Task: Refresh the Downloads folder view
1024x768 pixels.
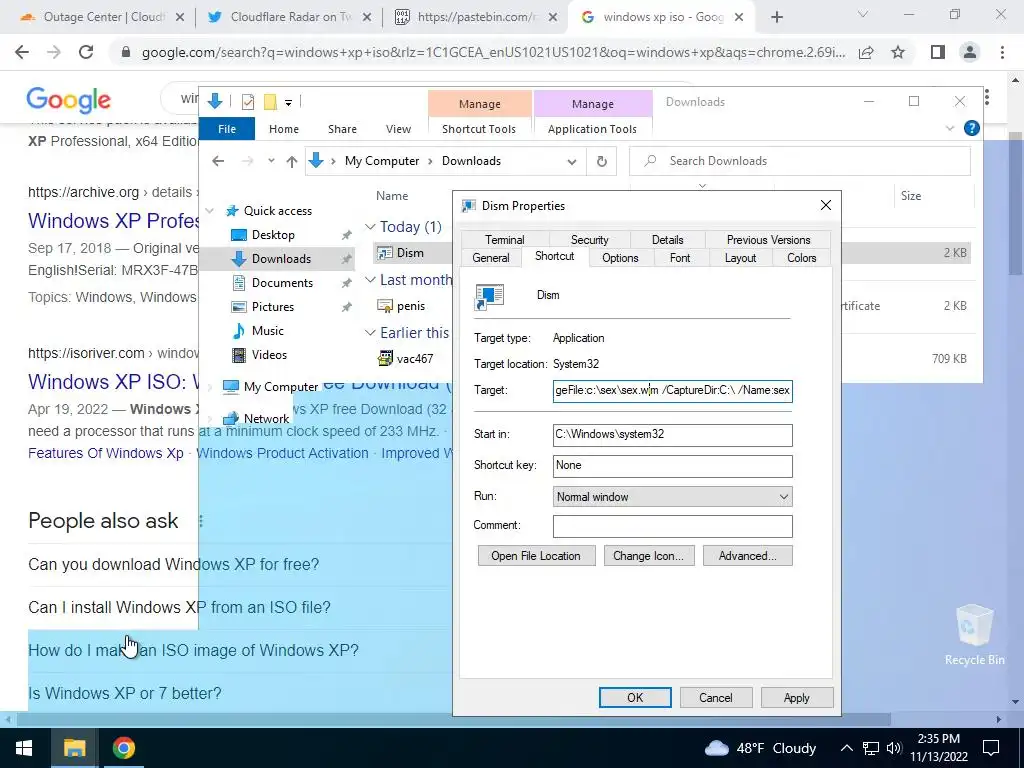Action: (601, 161)
